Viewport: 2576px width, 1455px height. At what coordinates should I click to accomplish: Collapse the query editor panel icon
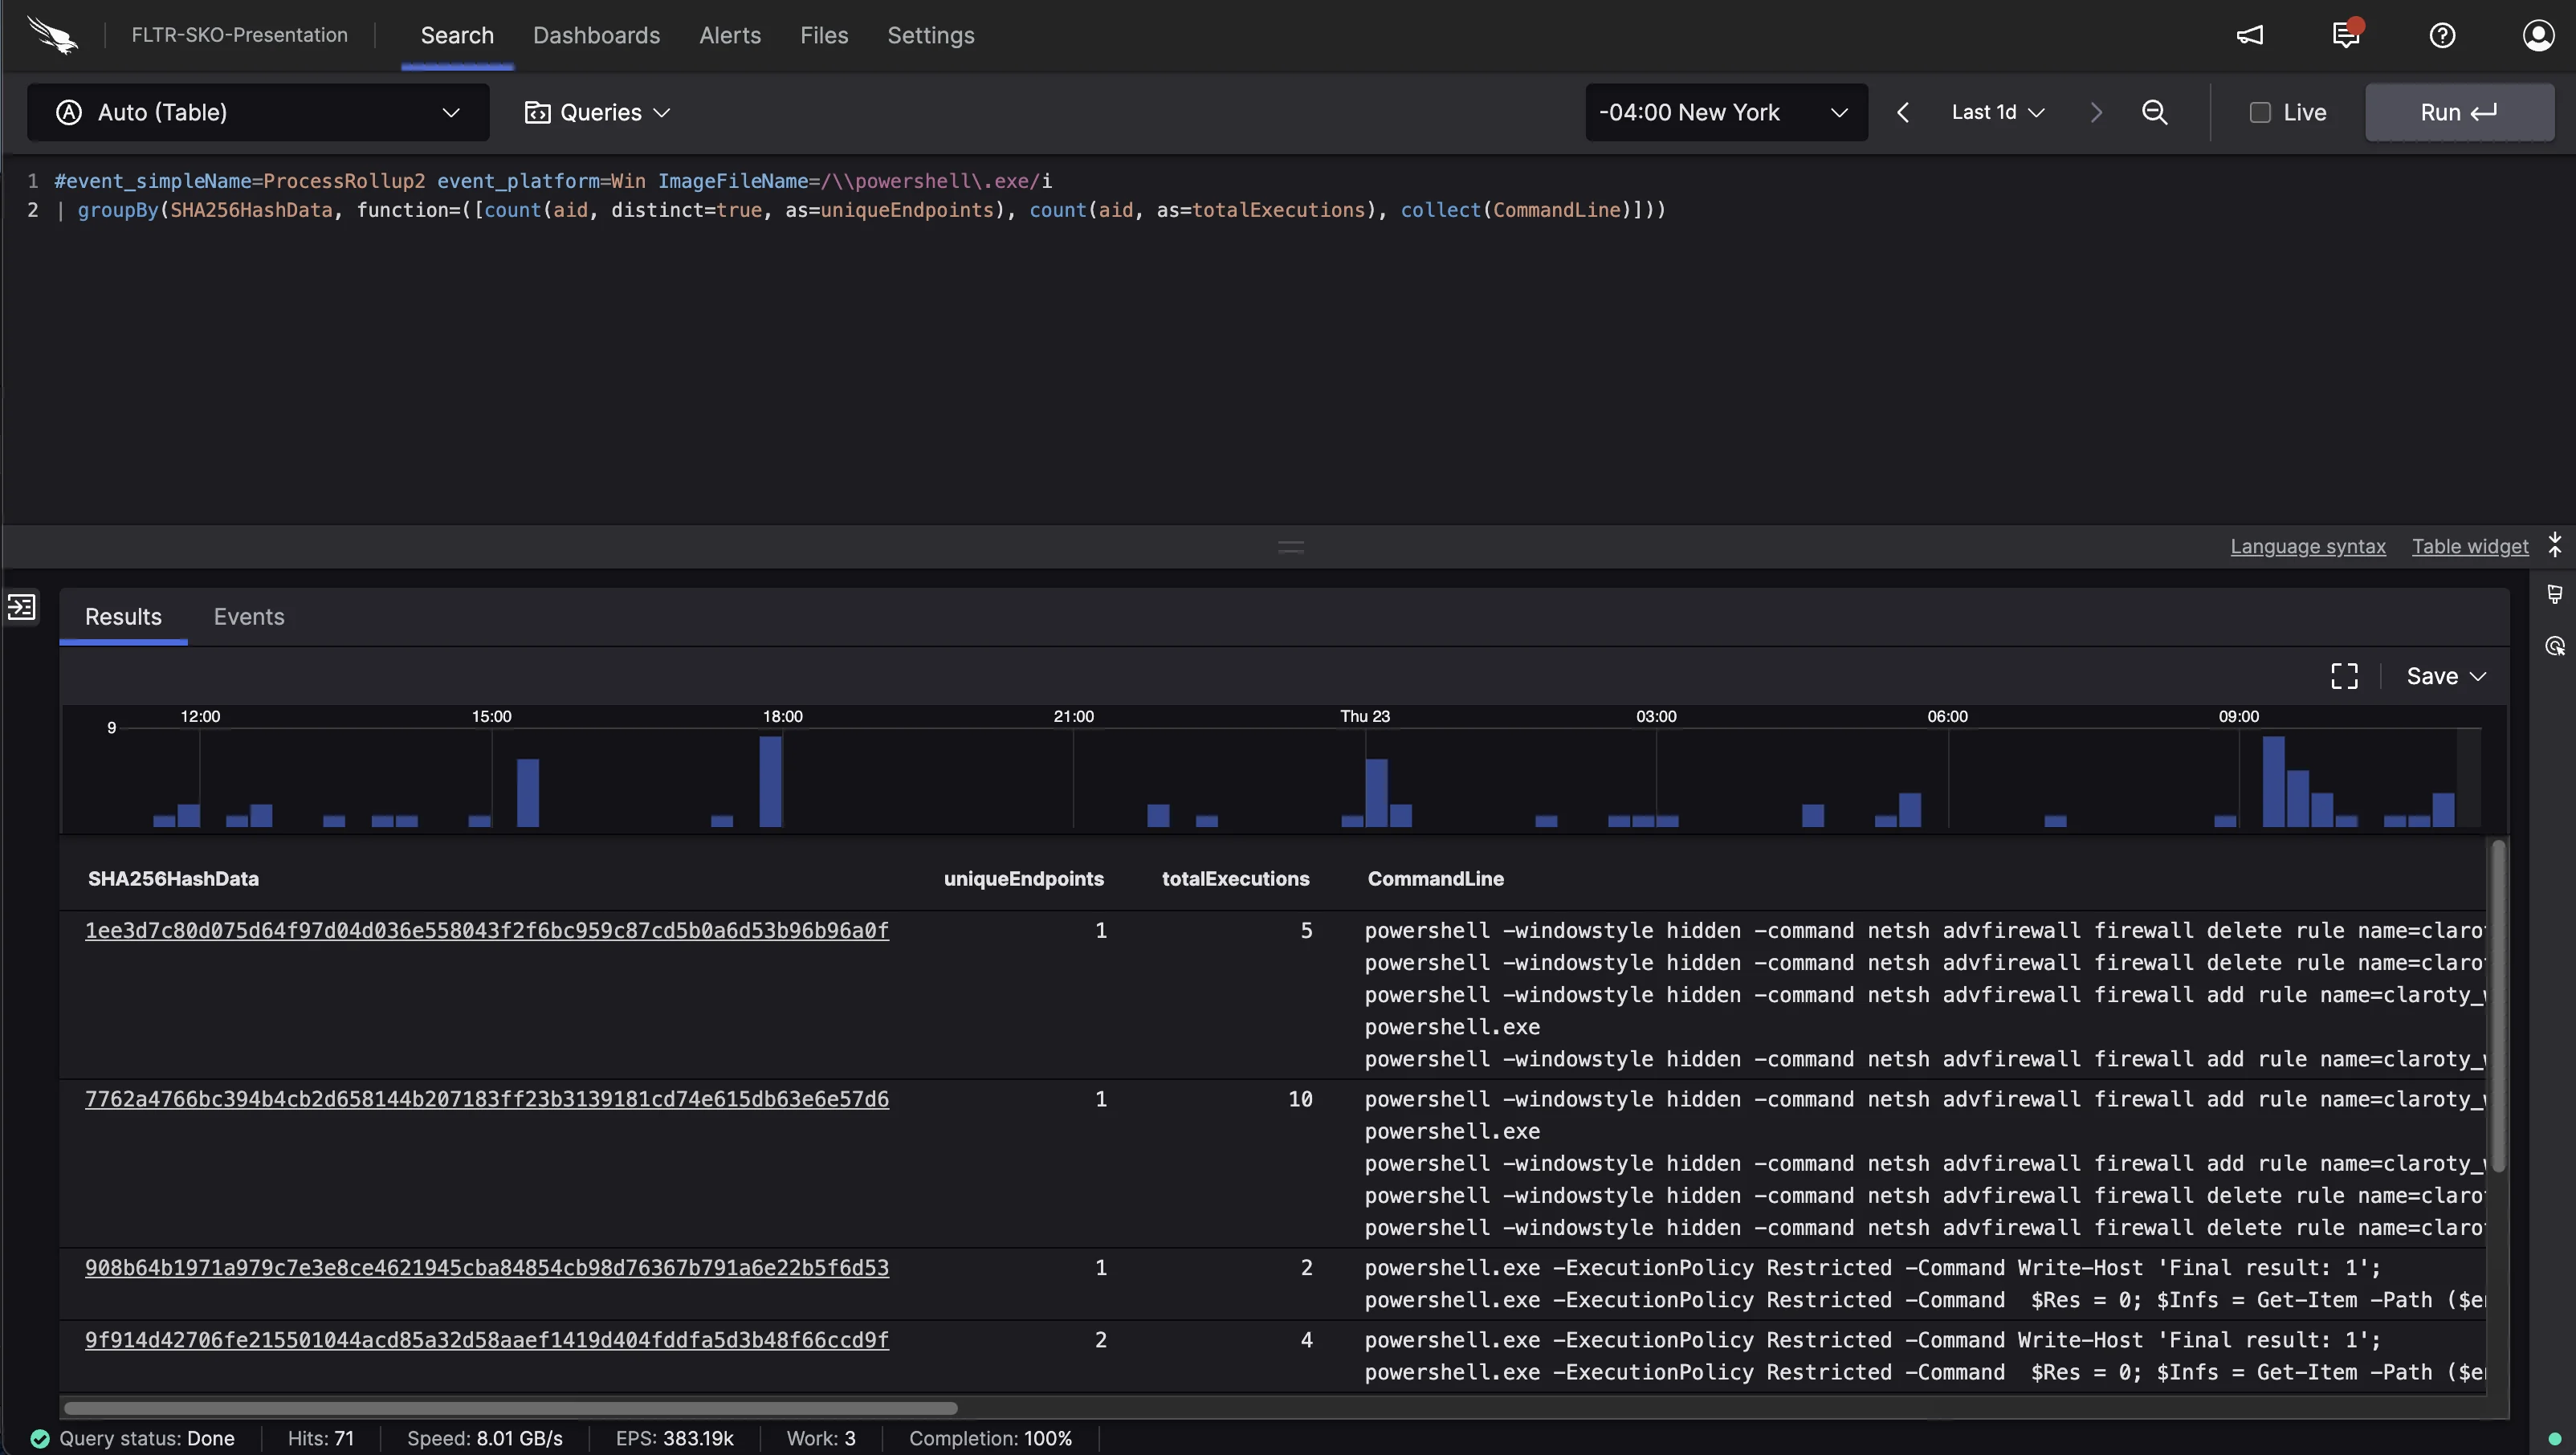(x=2555, y=546)
